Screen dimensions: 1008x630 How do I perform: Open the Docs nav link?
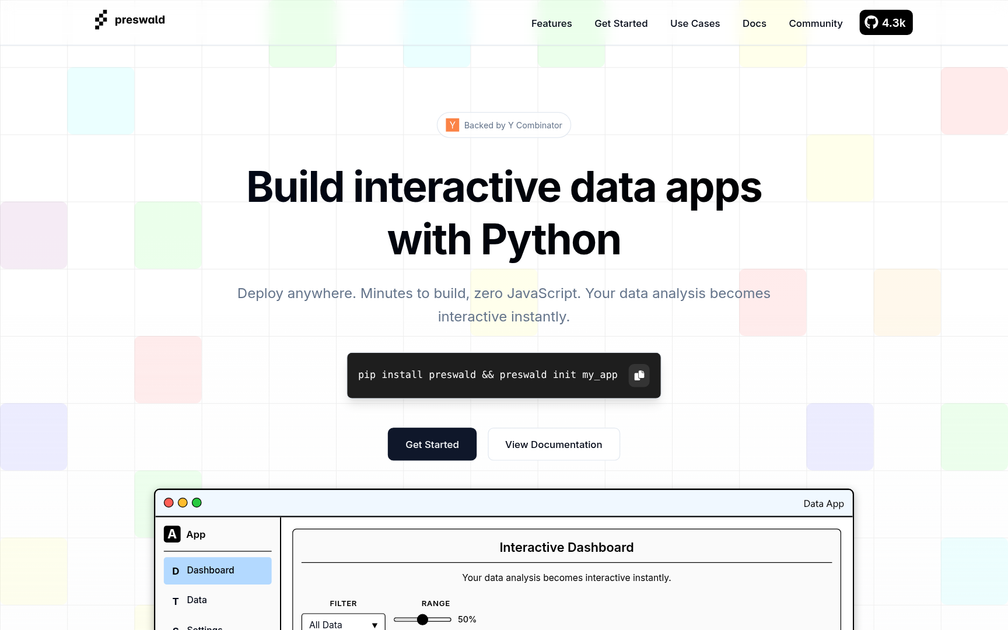tap(754, 23)
